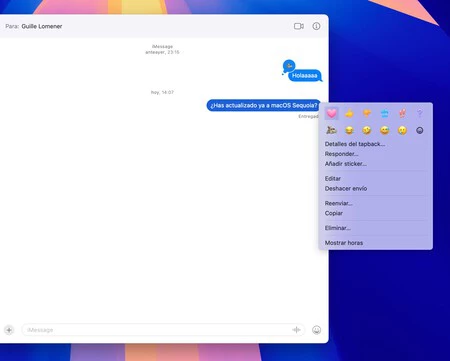Click the Holaaaaa message bubble
This screenshot has width=450, height=361.
[x=305, y=76]
